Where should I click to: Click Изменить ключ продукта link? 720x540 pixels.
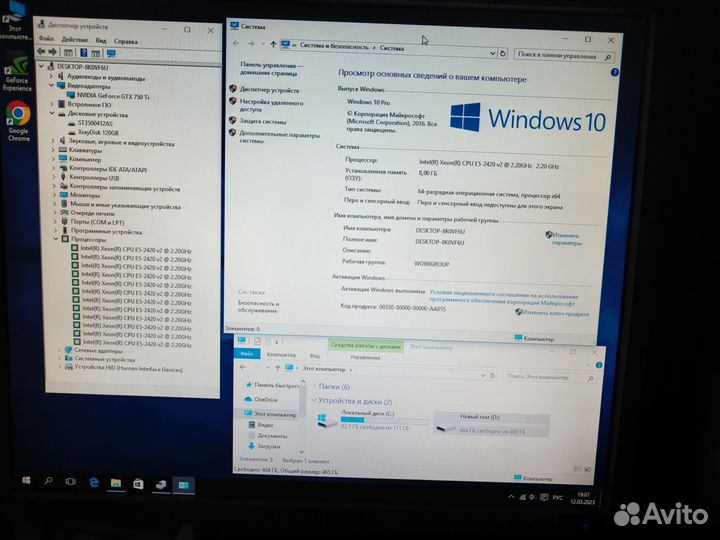[556, 313]
